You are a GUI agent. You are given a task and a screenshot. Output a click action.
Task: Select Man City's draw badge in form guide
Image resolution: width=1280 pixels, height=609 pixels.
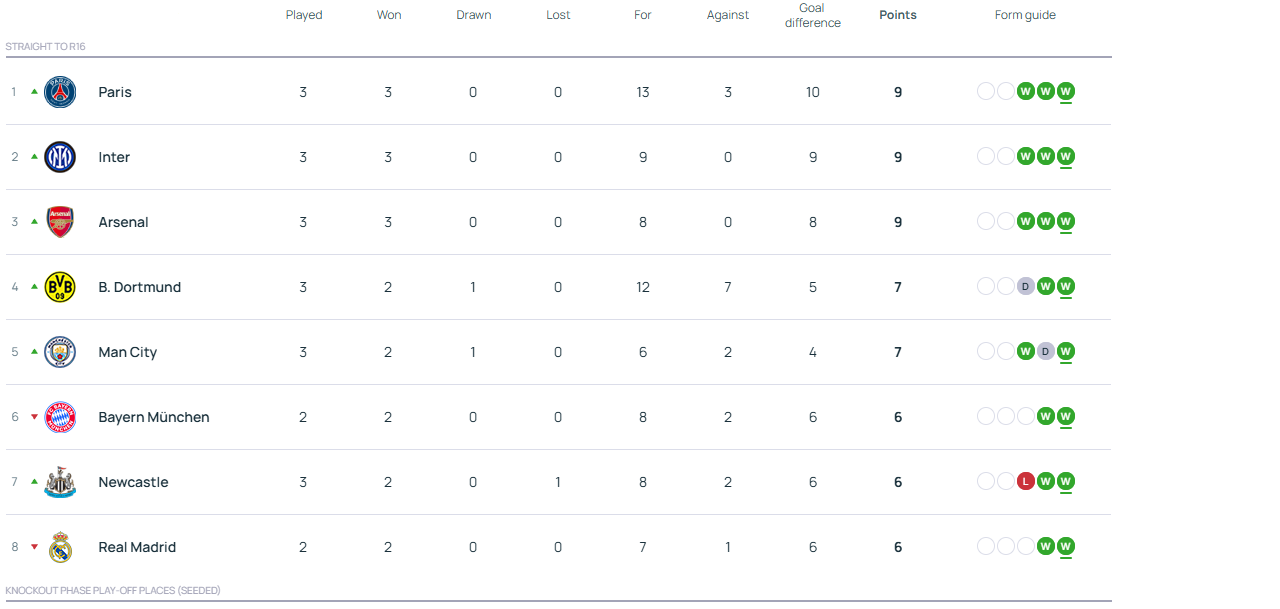point(1045,352)
